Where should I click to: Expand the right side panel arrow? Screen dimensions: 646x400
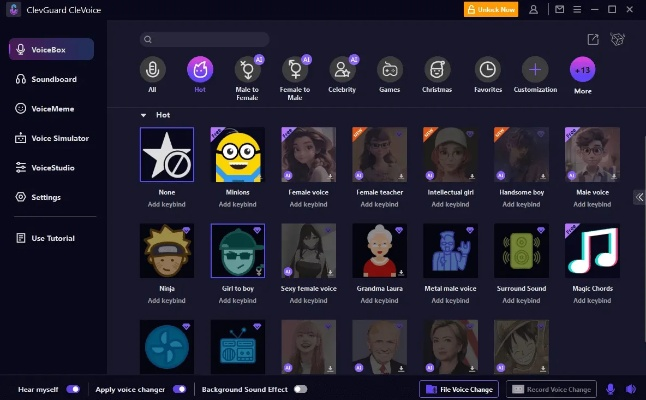click(639, 197)
